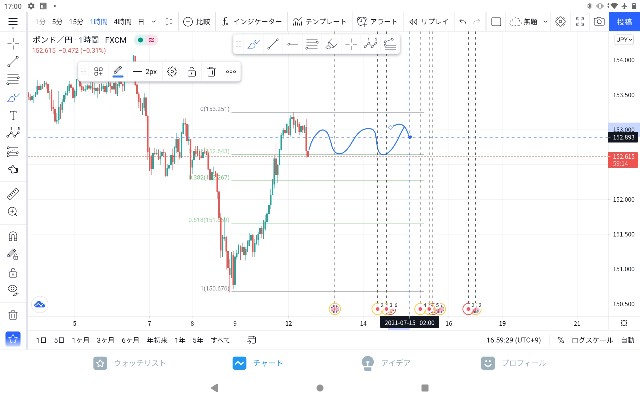640x400 pixels.
Task: Toggle lock on the selected drawing
Action: [x=192, y=72]
